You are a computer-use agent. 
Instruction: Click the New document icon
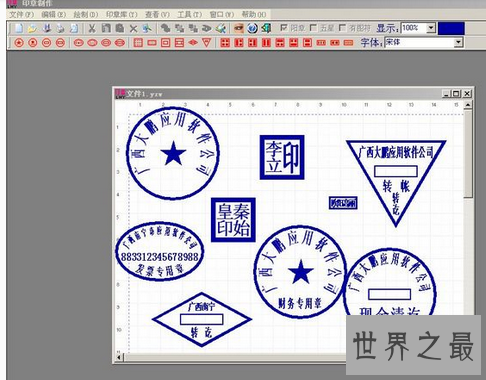tap(19, 28)
